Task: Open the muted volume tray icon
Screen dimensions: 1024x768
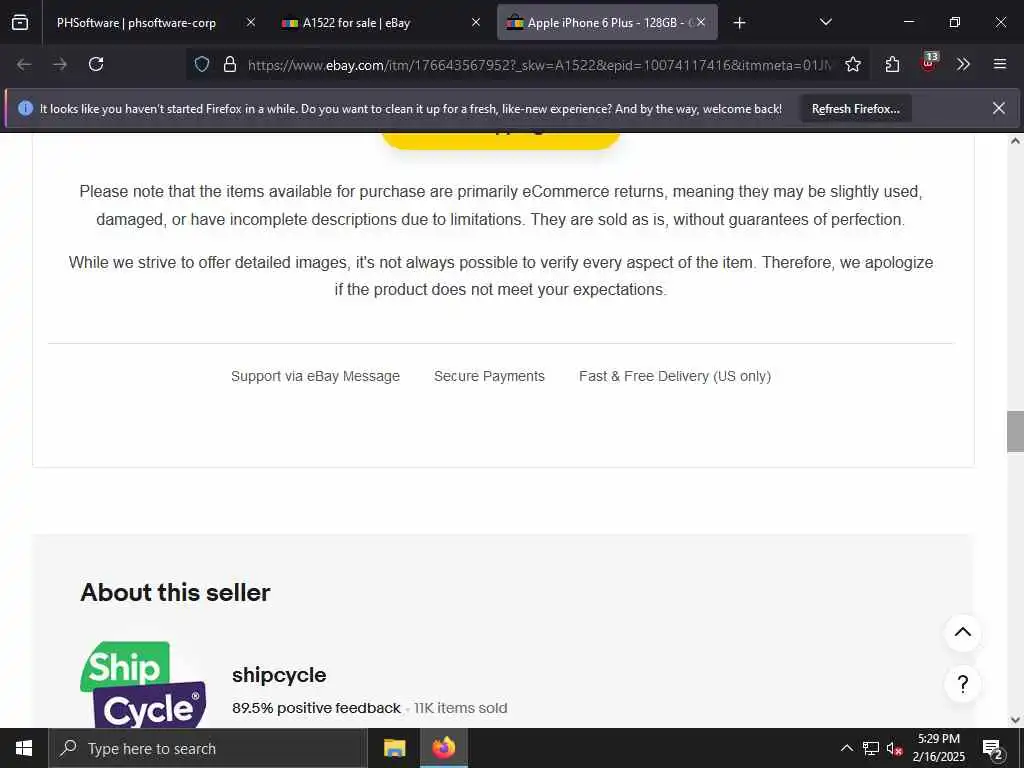Action: click(x=894, y=748)
